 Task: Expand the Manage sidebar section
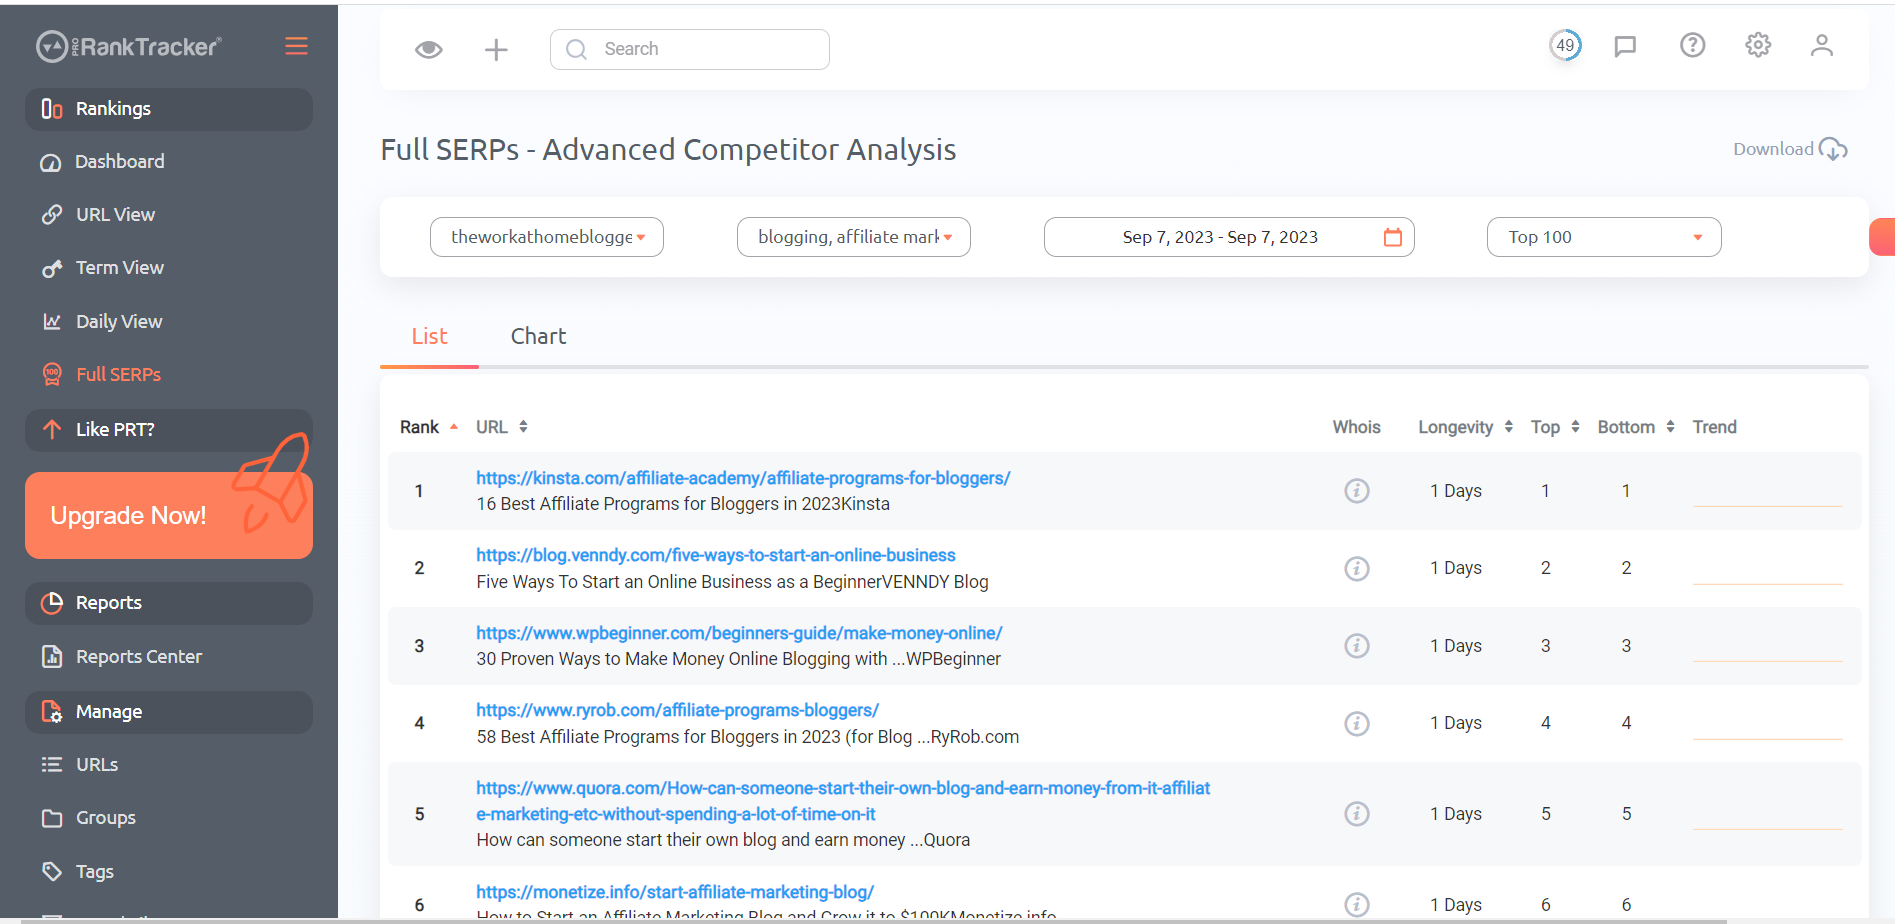169,712
